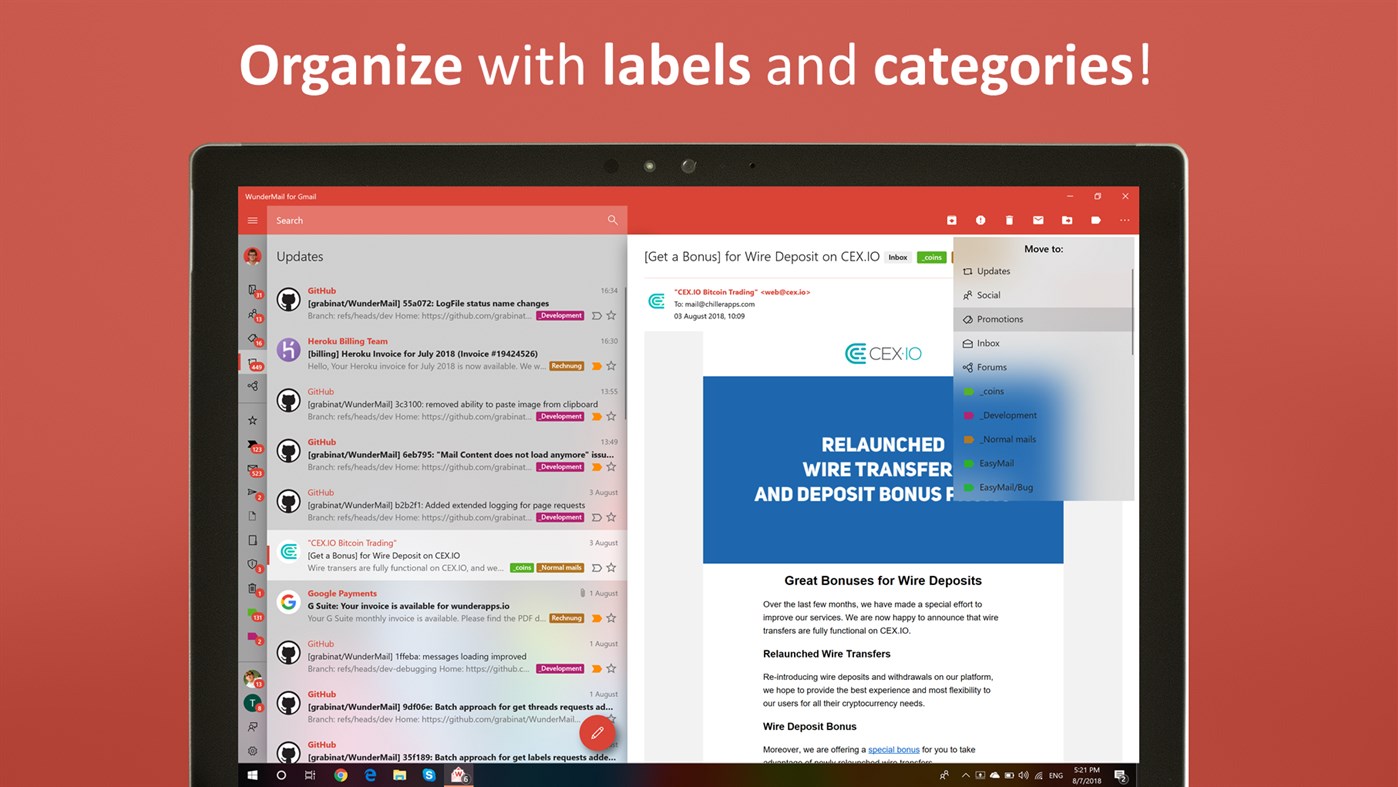Click the _coins chip beside email subject
Image resolution: width=1398 pixels, height=787 pixels.
(931, 256)
